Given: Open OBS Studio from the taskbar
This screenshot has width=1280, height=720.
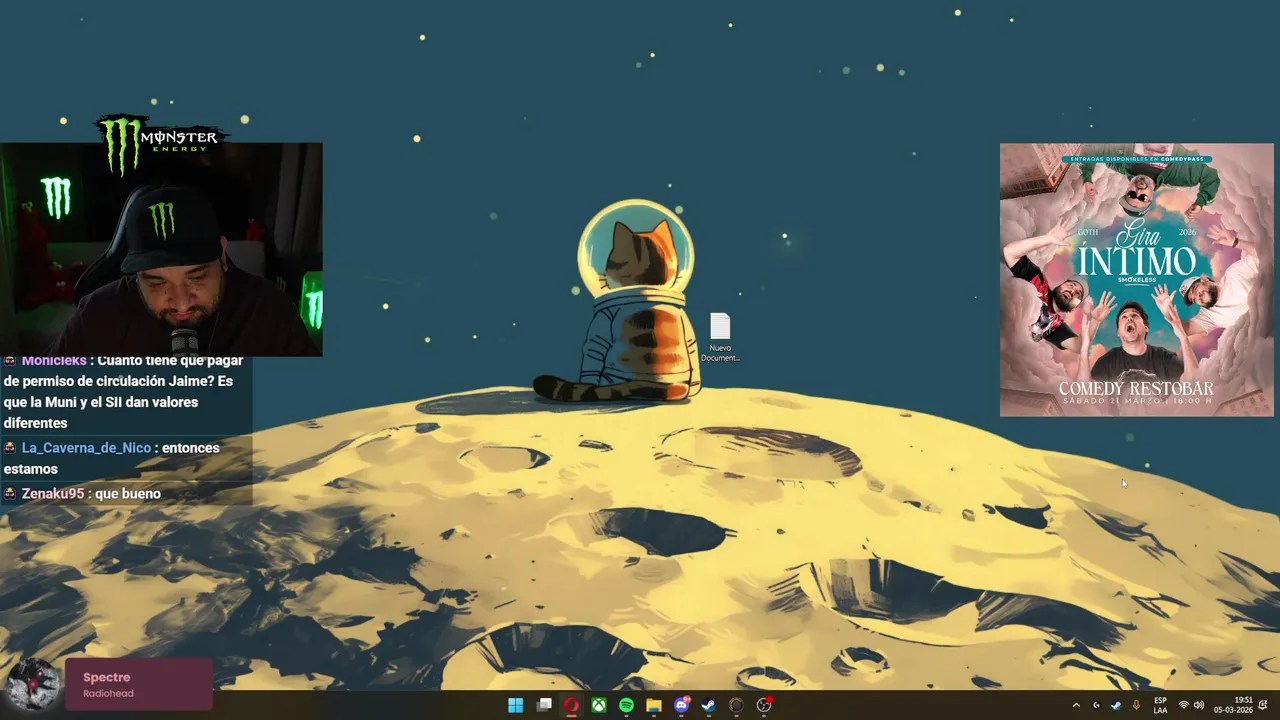Looking at the screenshot, I should [764, 705].
